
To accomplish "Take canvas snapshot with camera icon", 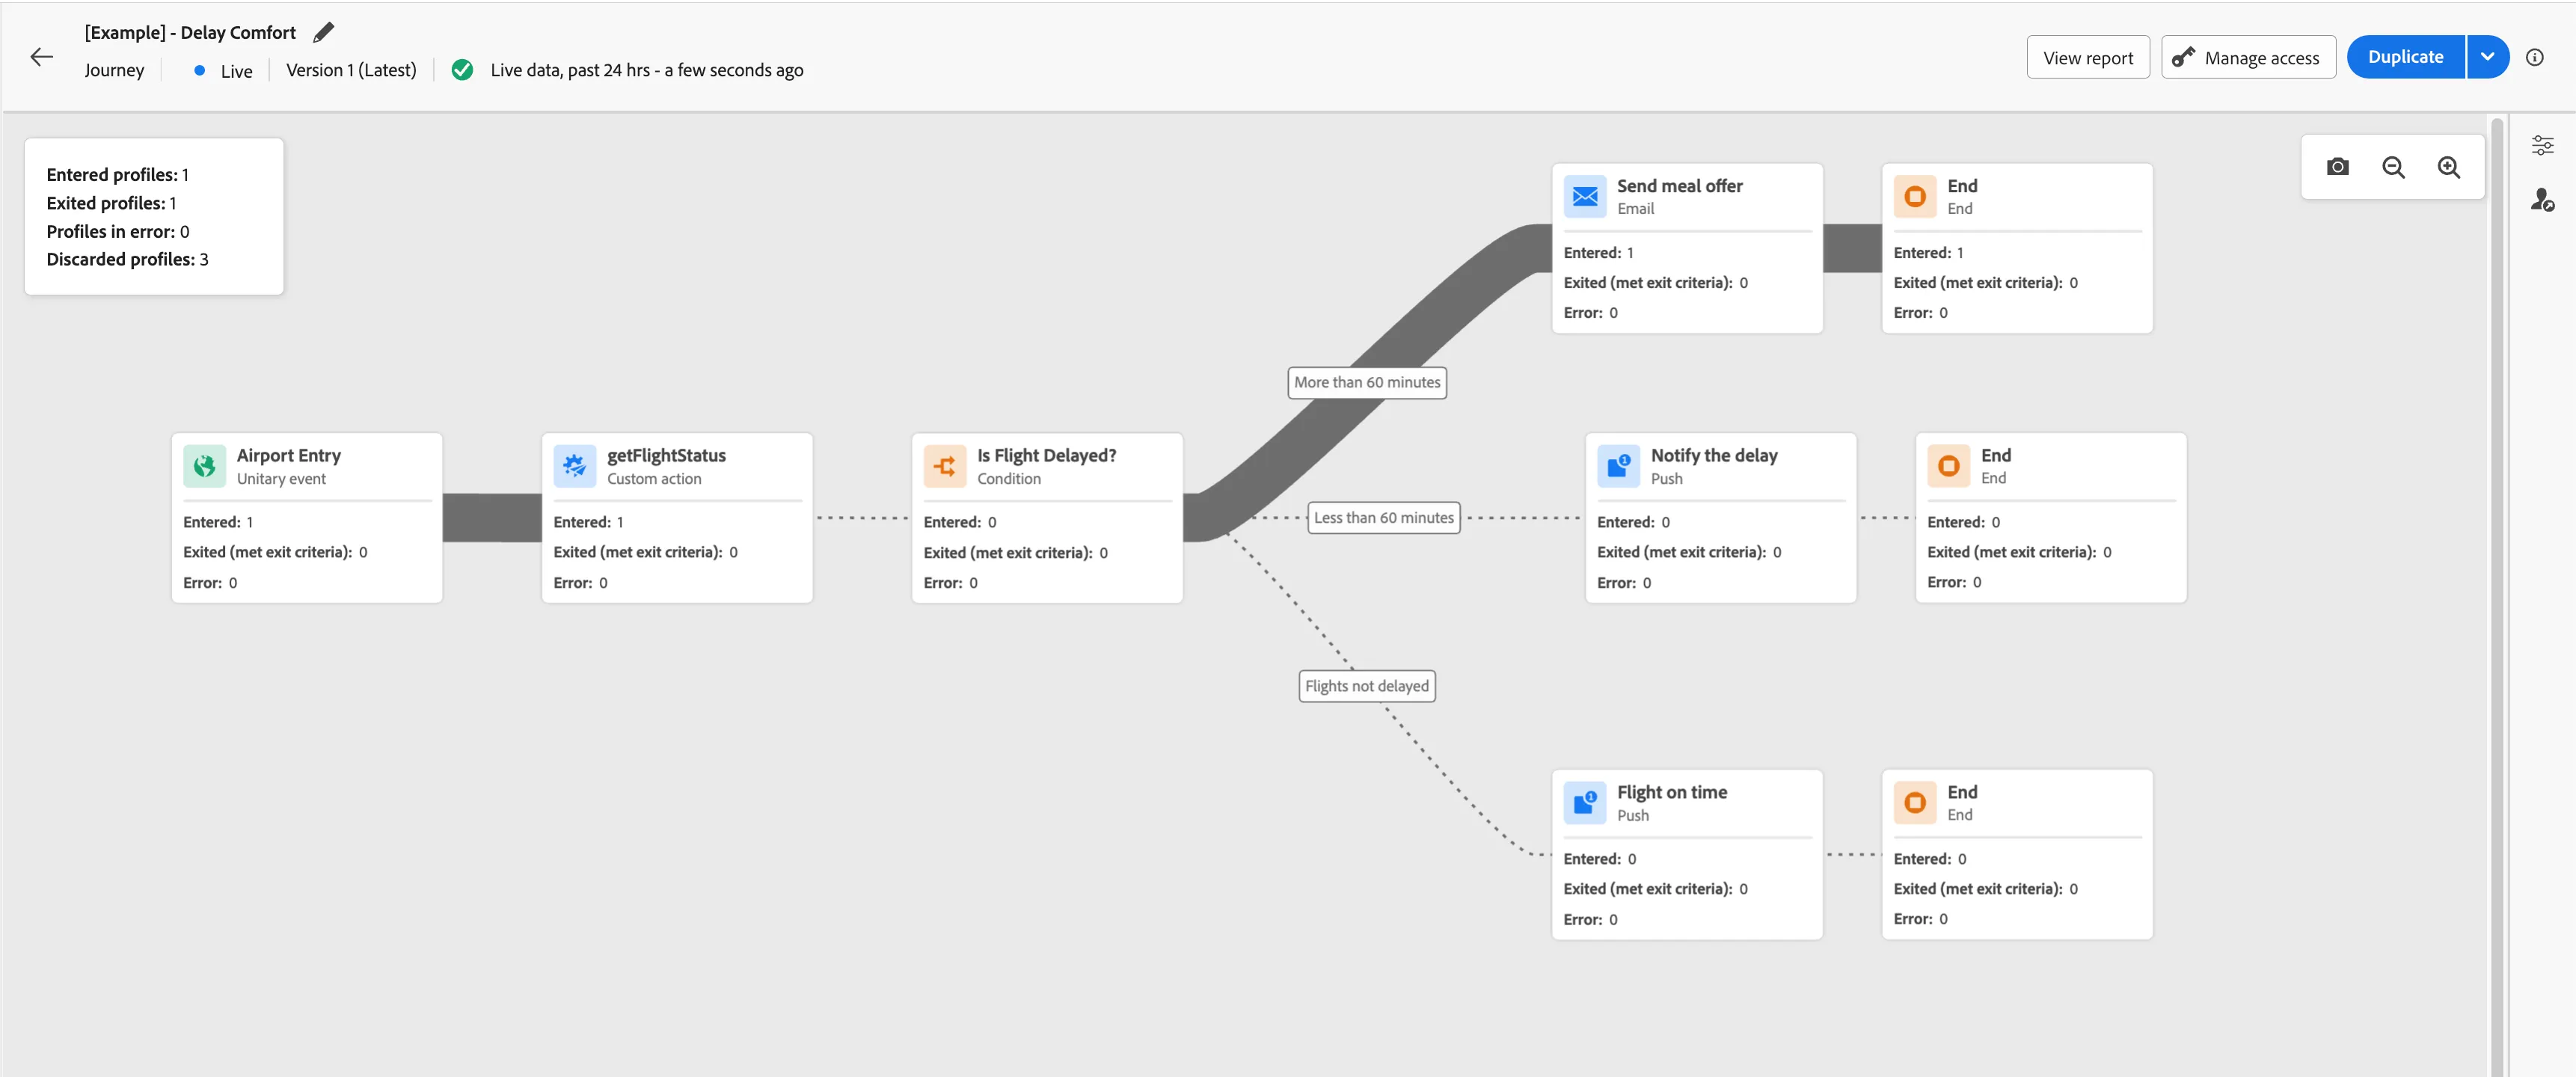I will point(2337,167).
